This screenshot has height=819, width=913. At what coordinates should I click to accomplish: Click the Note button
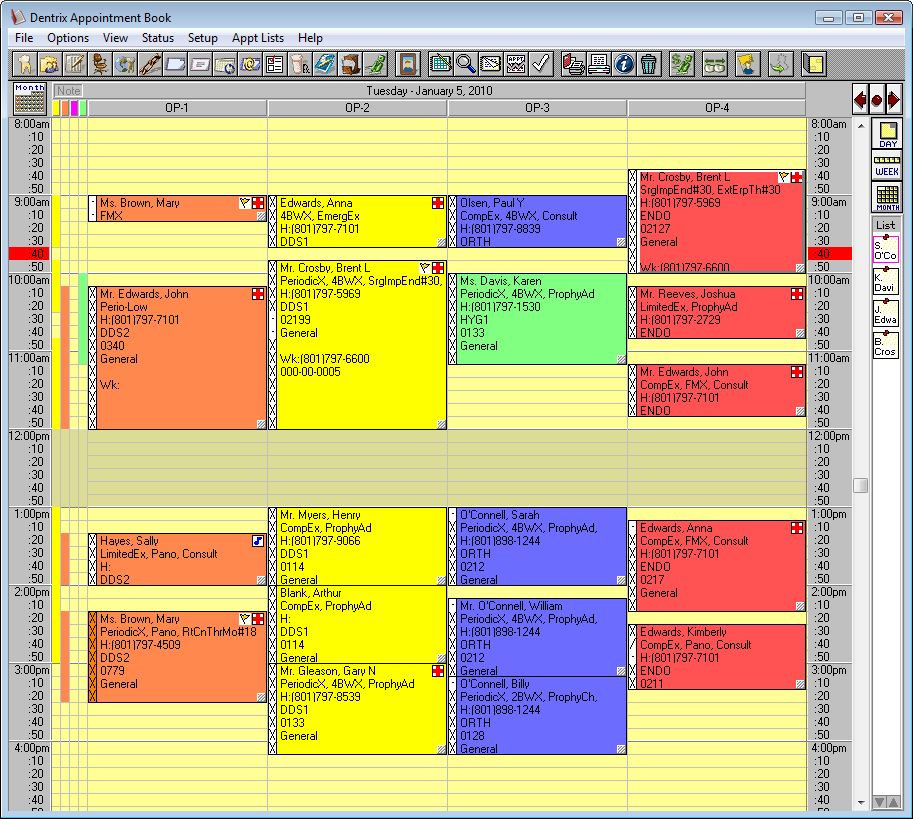click(68, 91)
